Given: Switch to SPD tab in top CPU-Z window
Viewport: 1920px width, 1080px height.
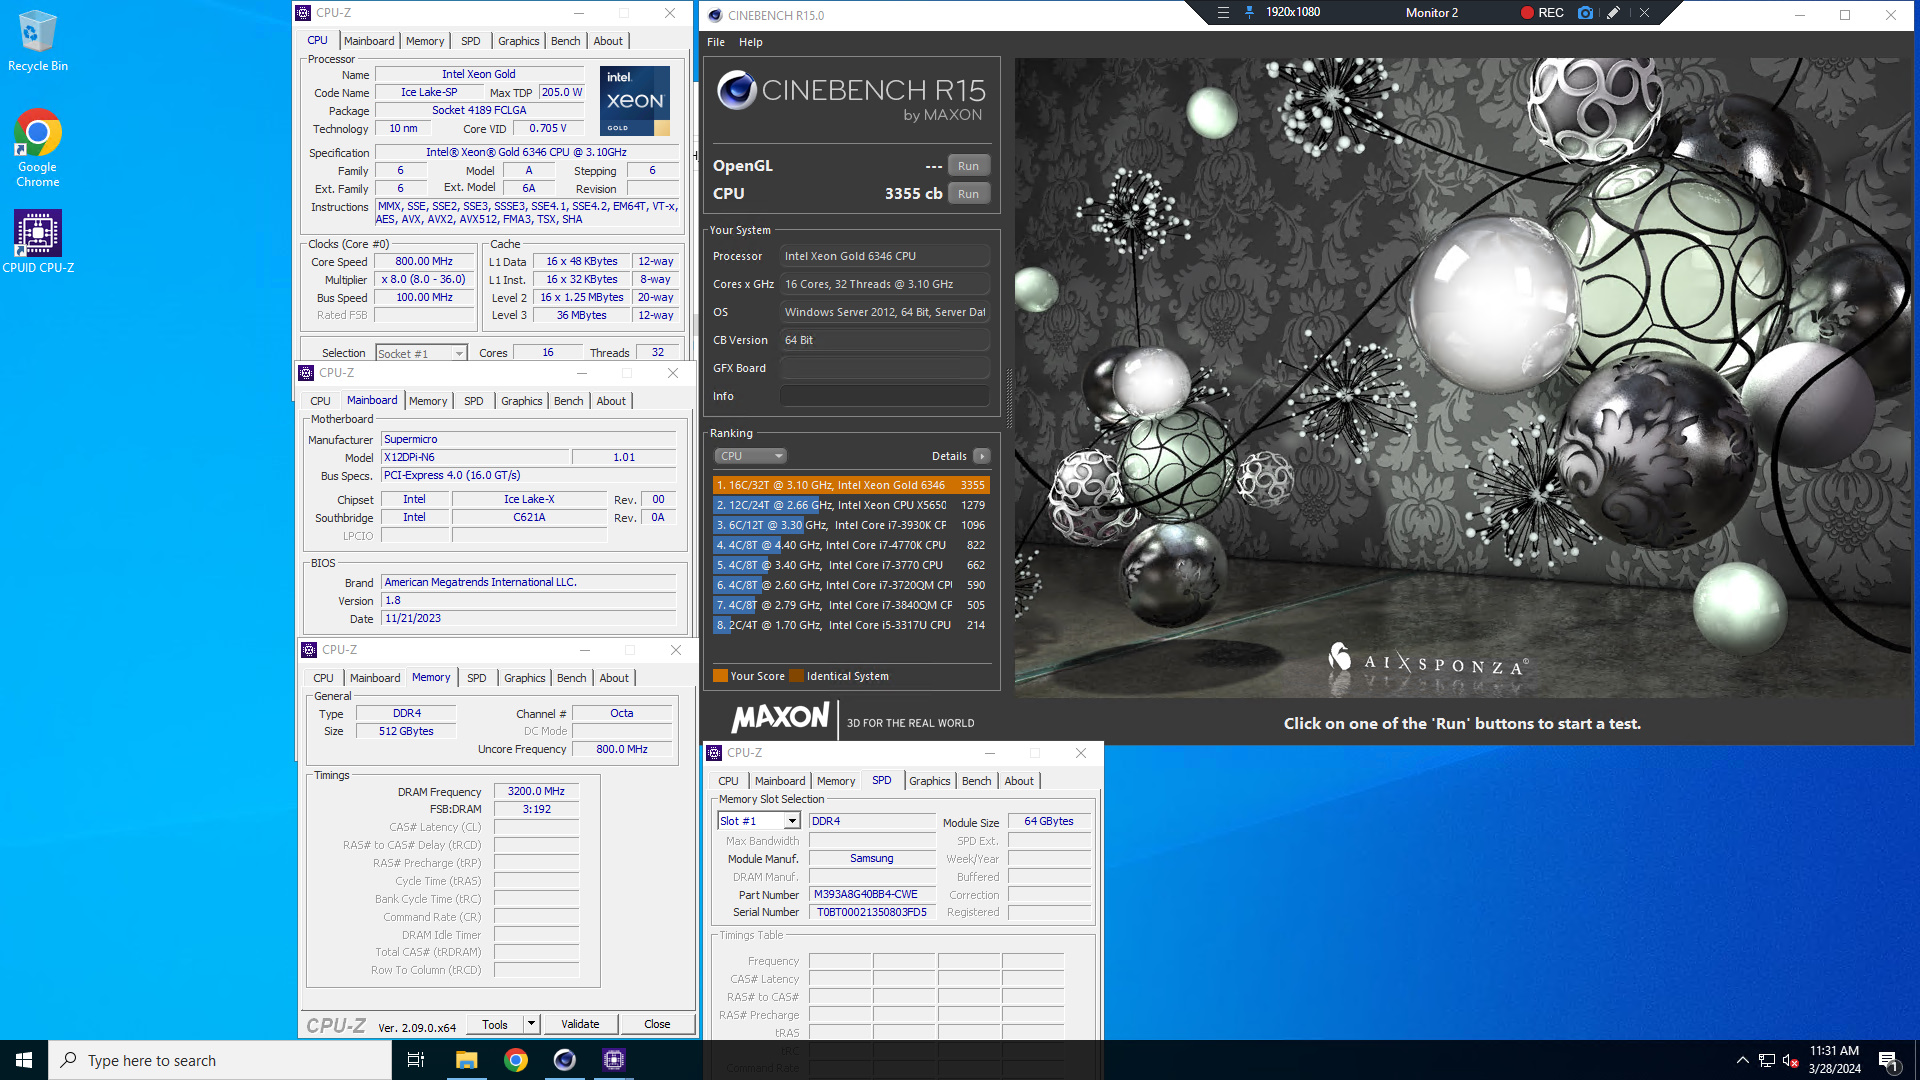Looking at the screenshot, I should [470, 41].
